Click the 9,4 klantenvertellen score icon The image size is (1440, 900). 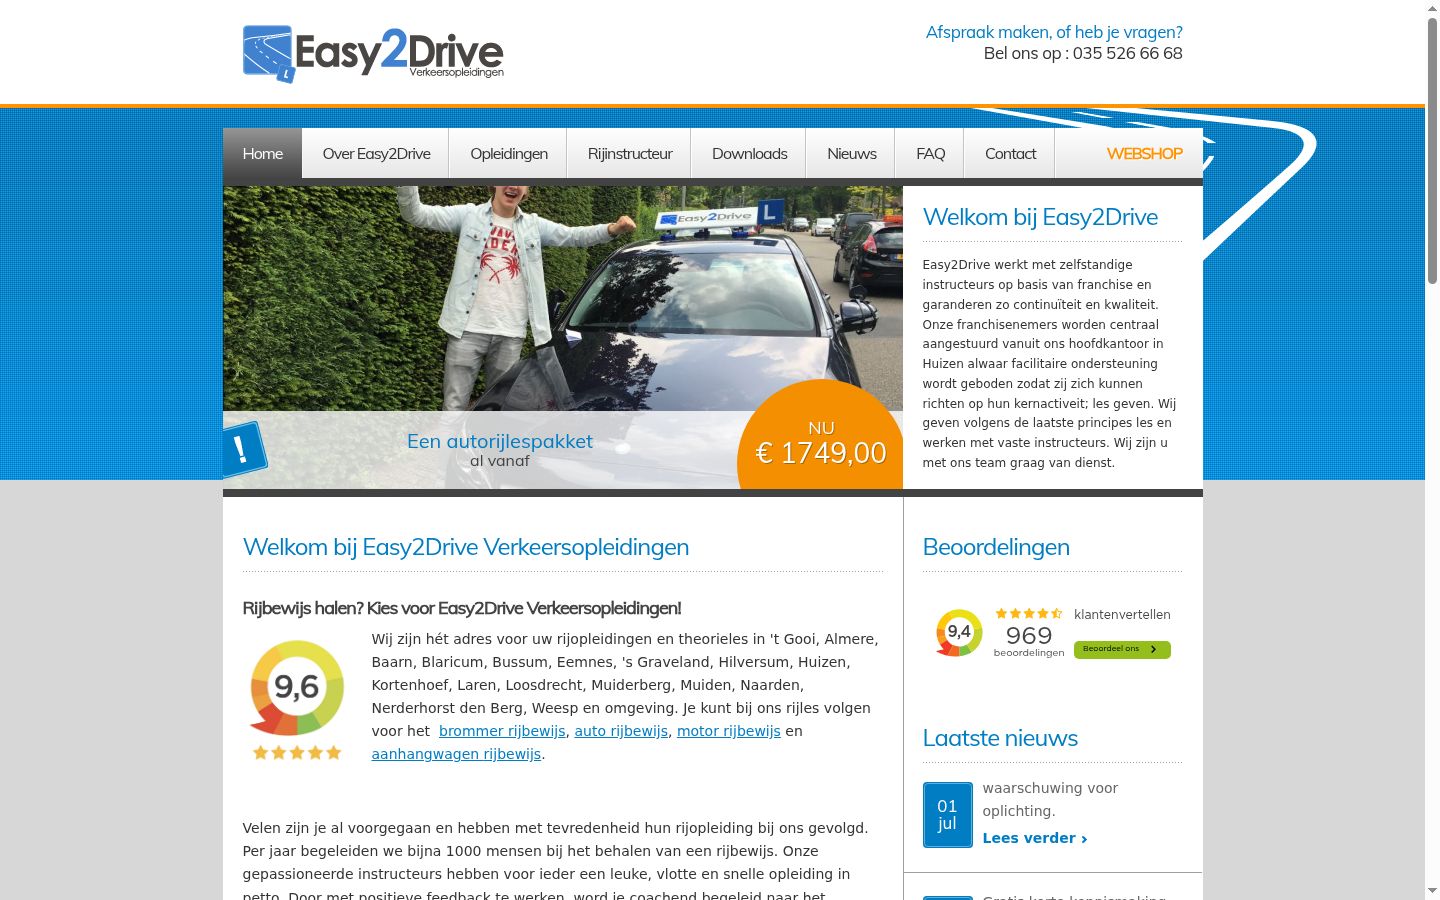(x=959, y=632)
